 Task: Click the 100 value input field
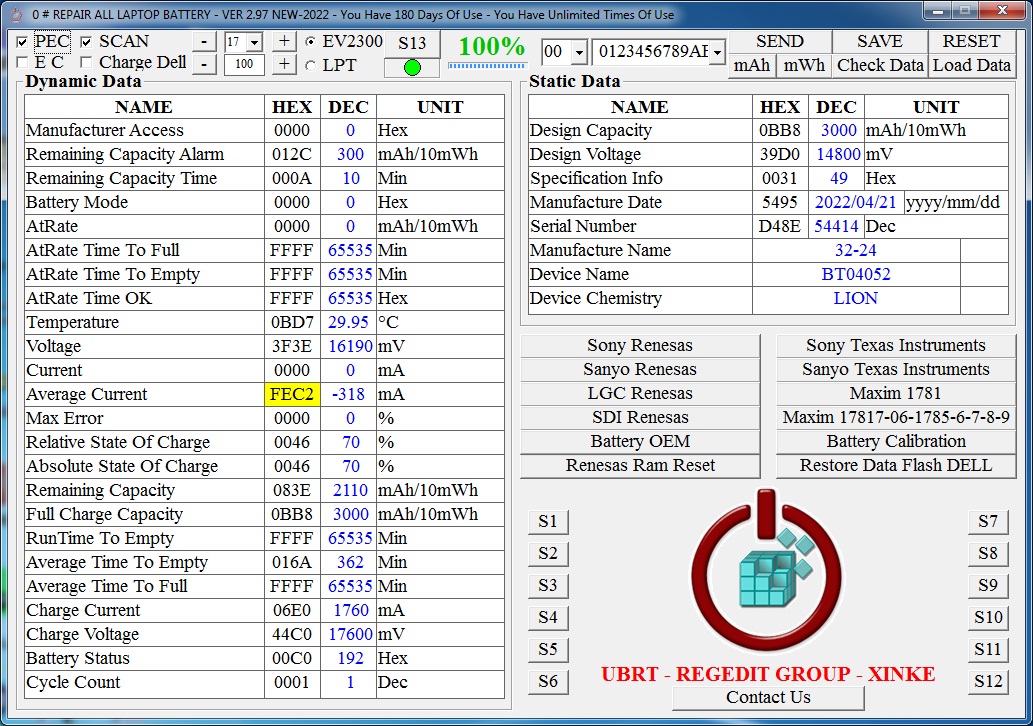pyautogui.click(x=244, y=64)
